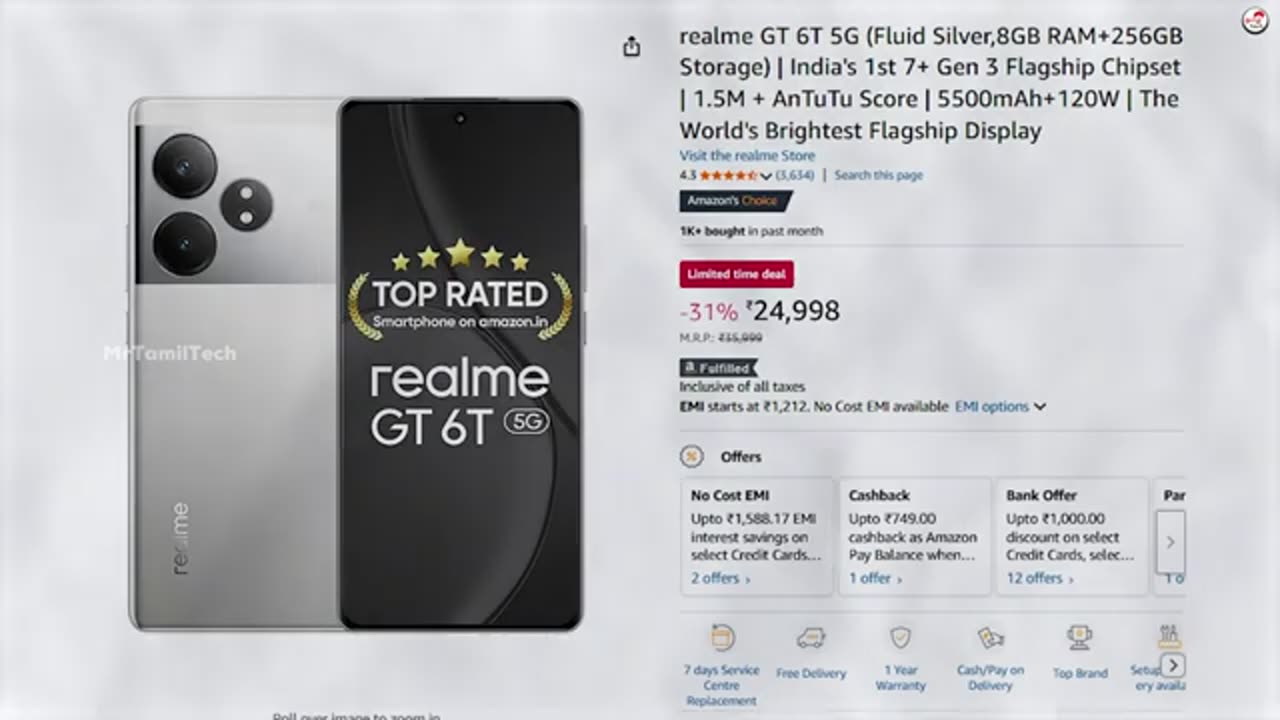
Task: Show more service feature icons arrow
Action: click(1174, 665)
